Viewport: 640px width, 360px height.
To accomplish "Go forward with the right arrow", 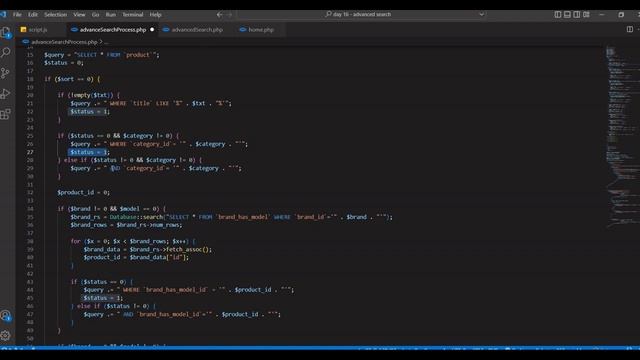I will 229,15.
